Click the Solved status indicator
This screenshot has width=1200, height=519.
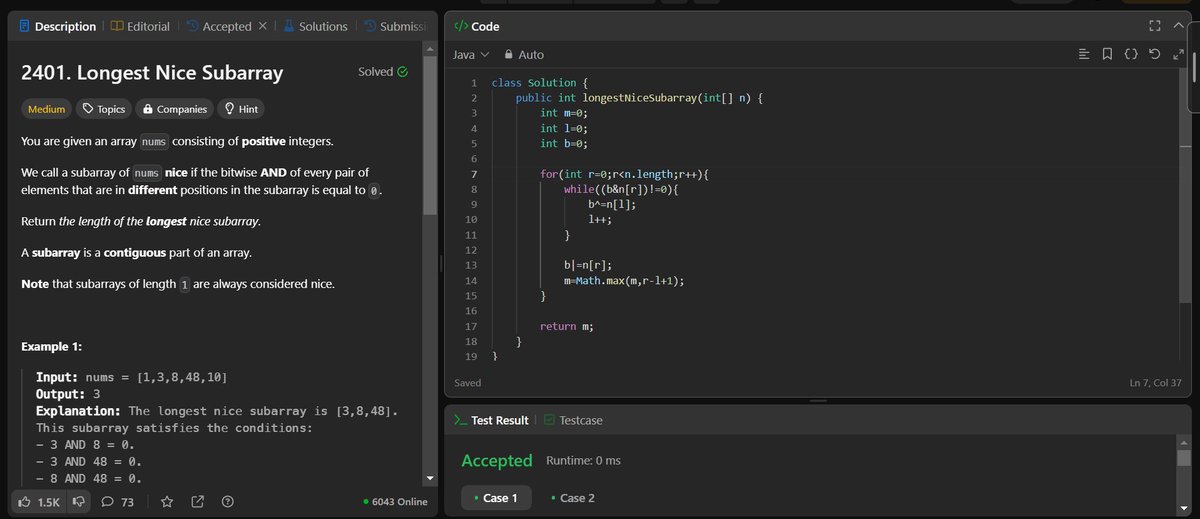(383, 72)
